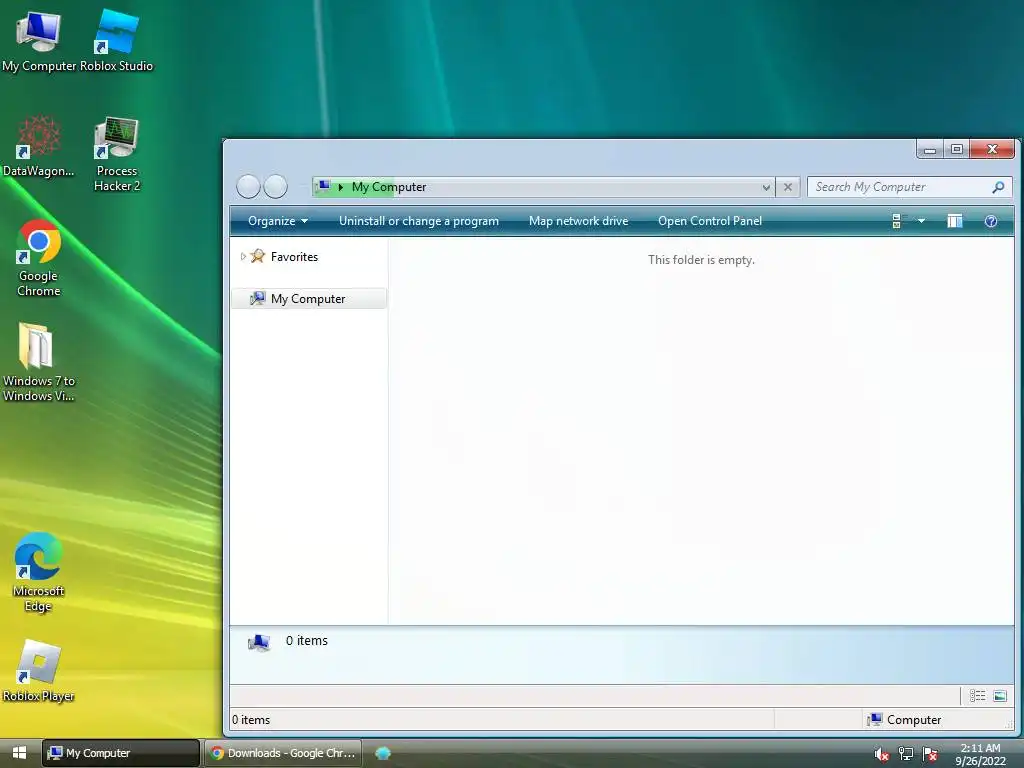The width and height of the screenshot is (1024, 768).
Task: Click My Computer in the address bar
Action: [x=389, y=187]
